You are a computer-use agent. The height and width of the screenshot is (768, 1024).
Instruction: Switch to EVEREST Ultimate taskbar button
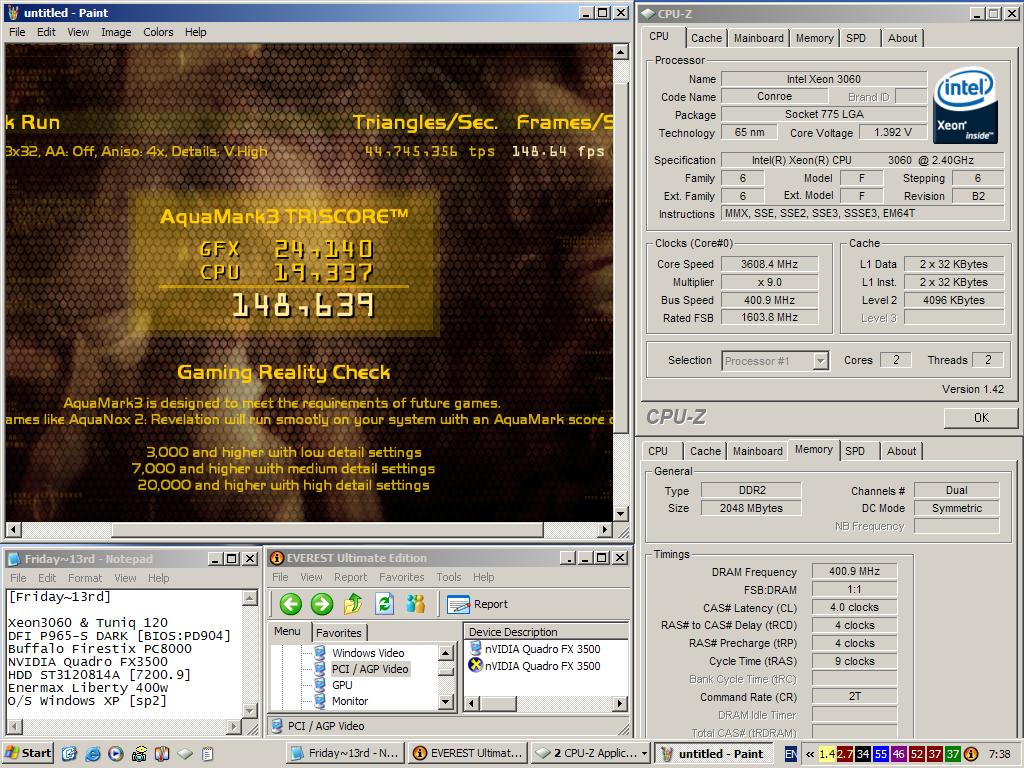coord(468,753)
